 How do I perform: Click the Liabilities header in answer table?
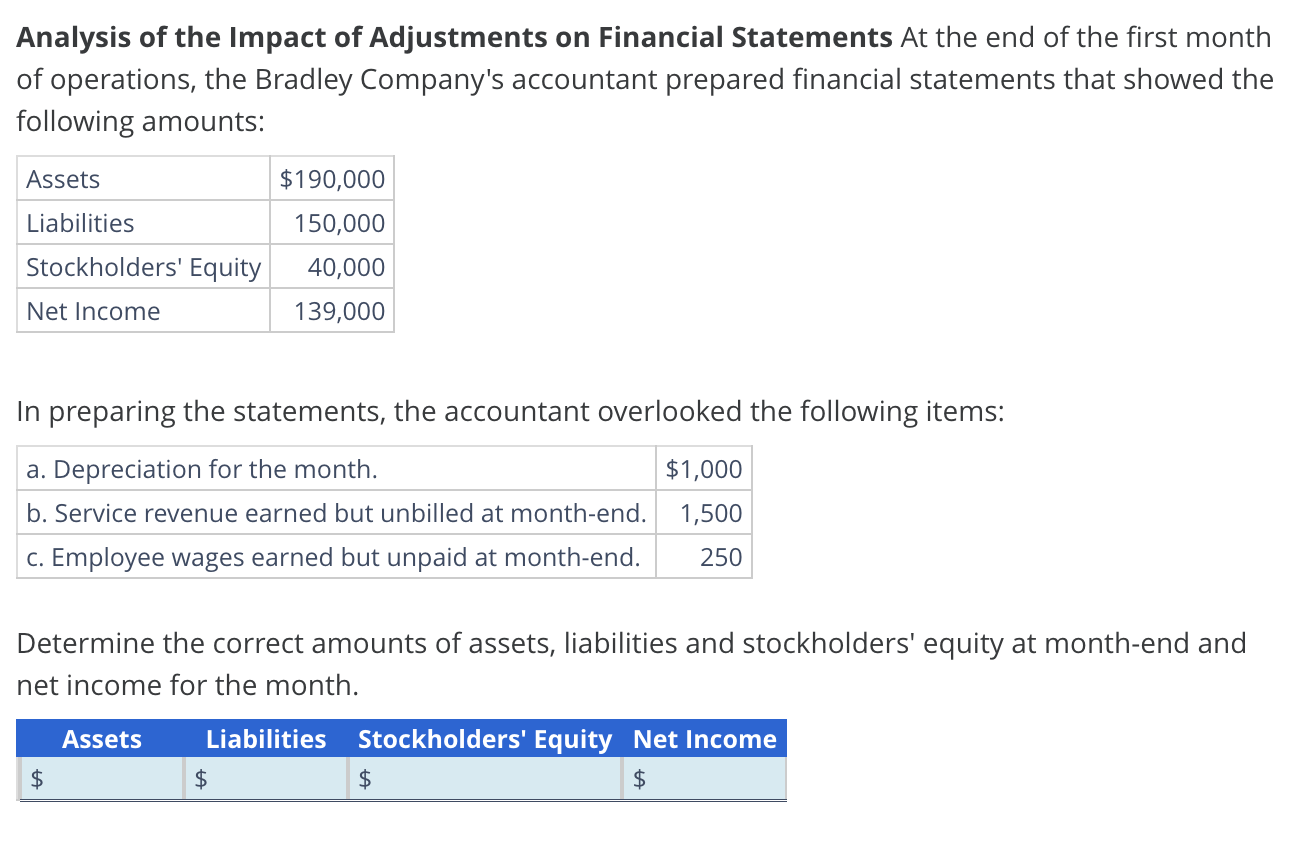266,739
